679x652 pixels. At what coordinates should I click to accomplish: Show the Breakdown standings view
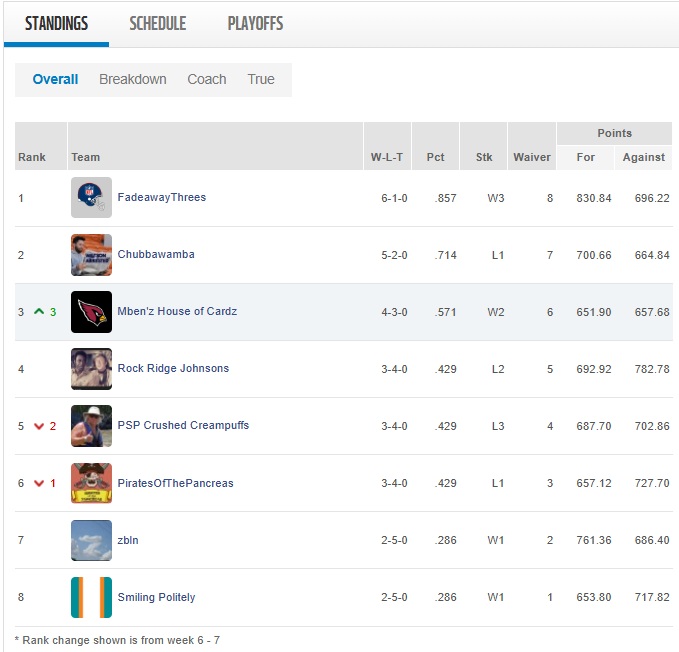[x=132, y=80]
